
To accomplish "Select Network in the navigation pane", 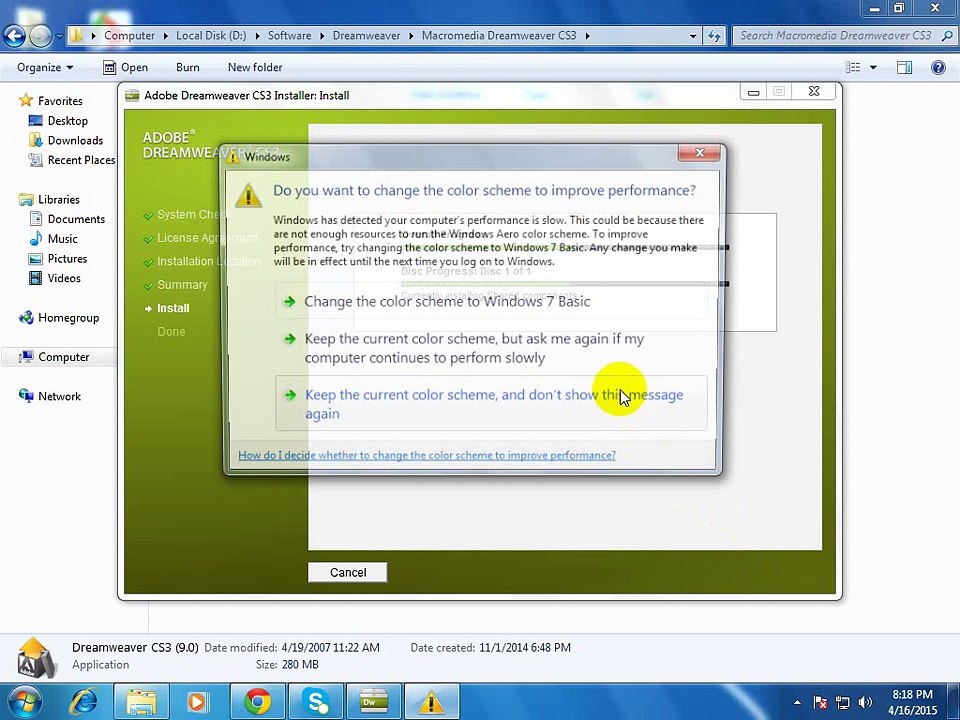I will coord(59,396).
